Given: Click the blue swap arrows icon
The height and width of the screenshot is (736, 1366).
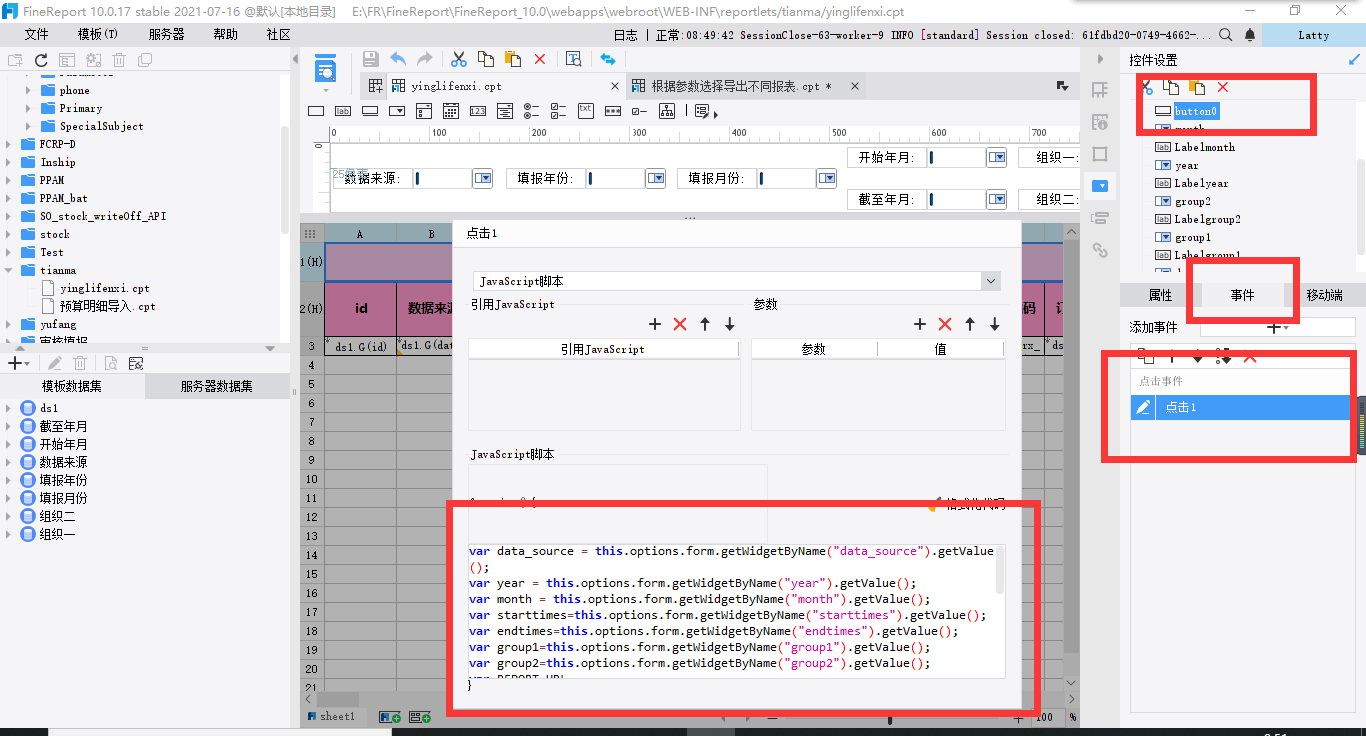Looking at the screenshot, I should [607, 59].
